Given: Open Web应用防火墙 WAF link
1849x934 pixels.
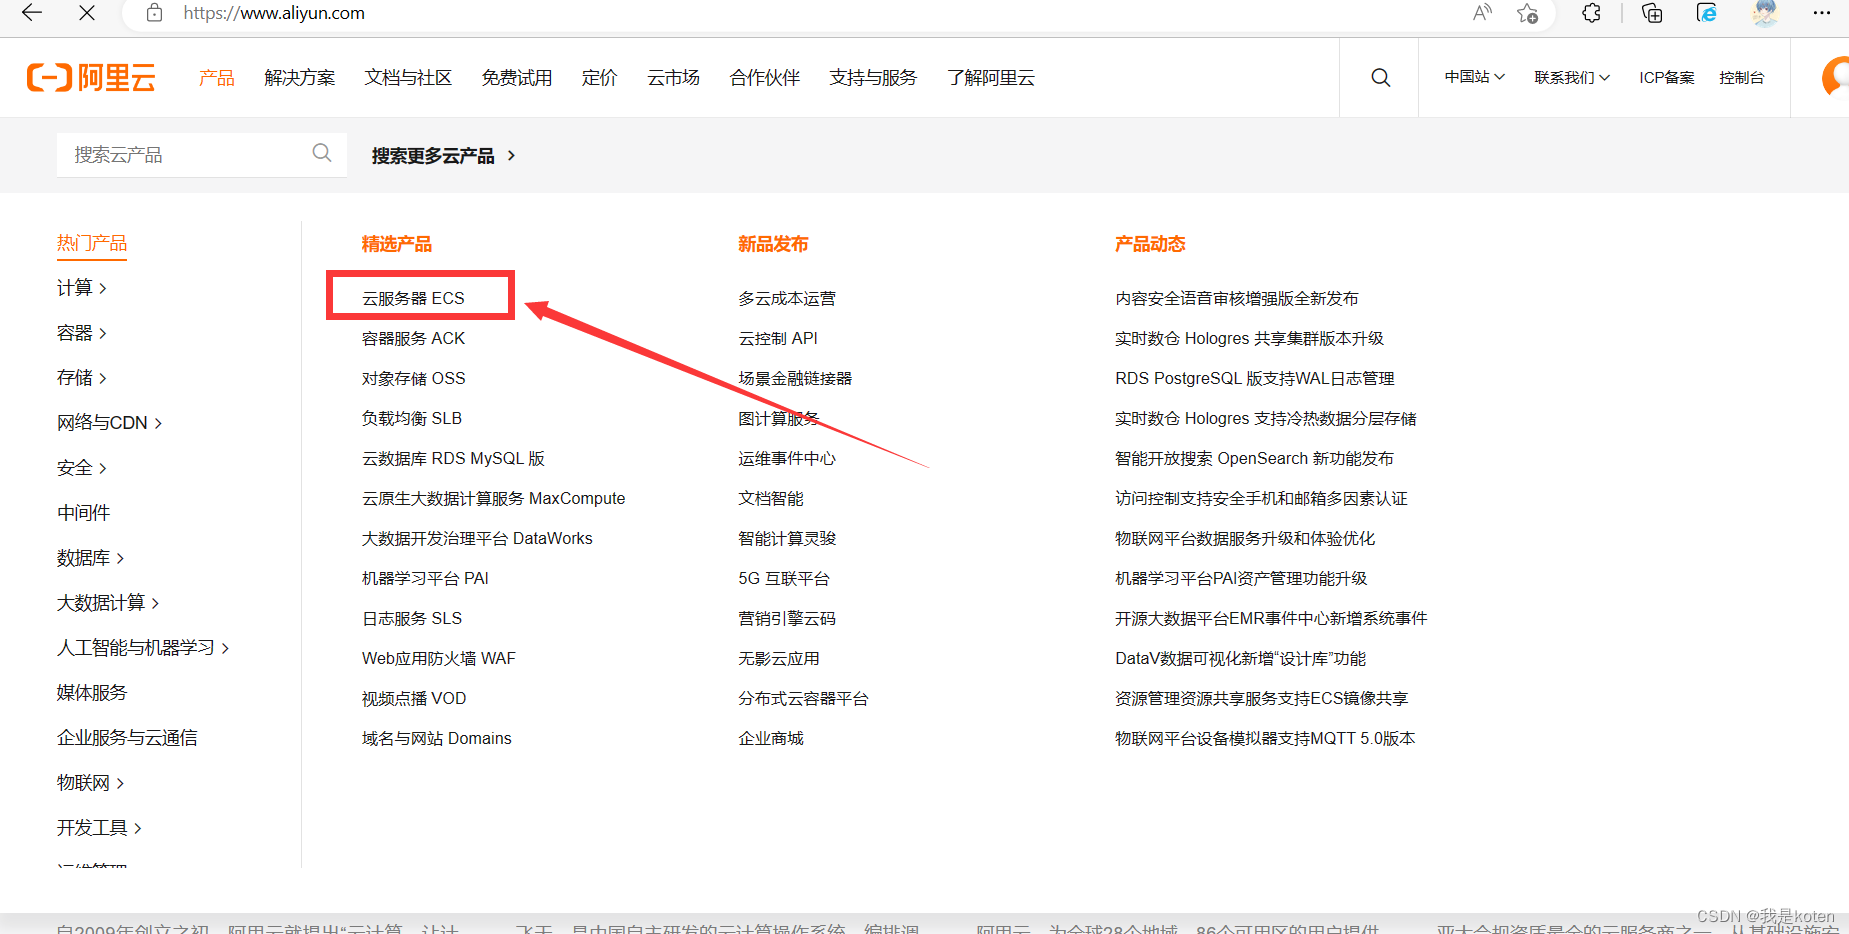Looking at the screenshot, I should (439, 658).
